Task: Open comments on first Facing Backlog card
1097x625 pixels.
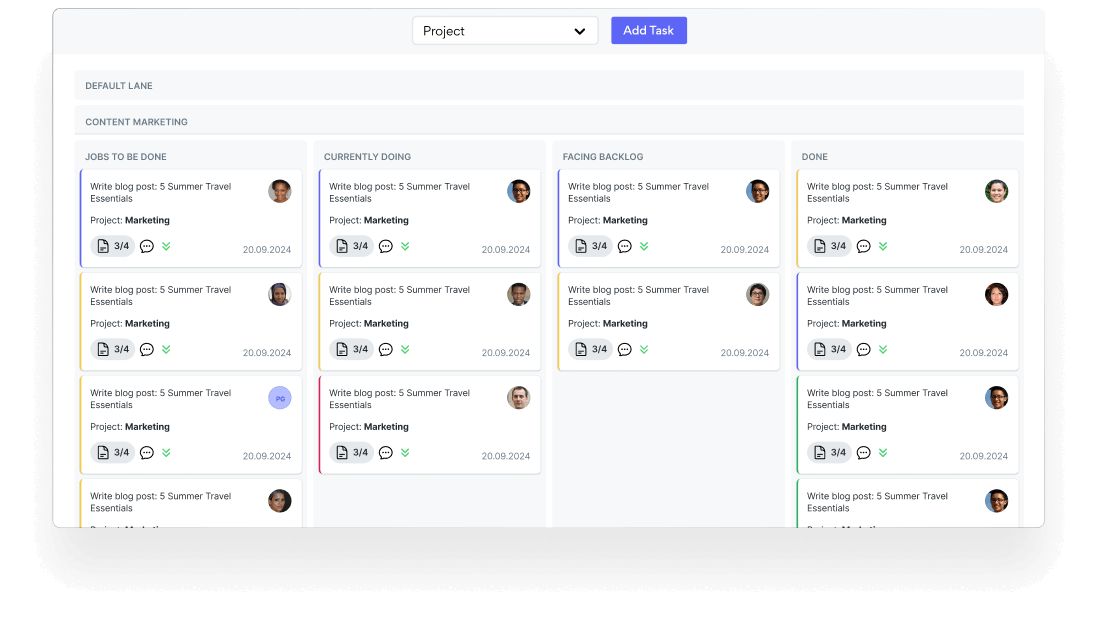Action: [625, 246]
